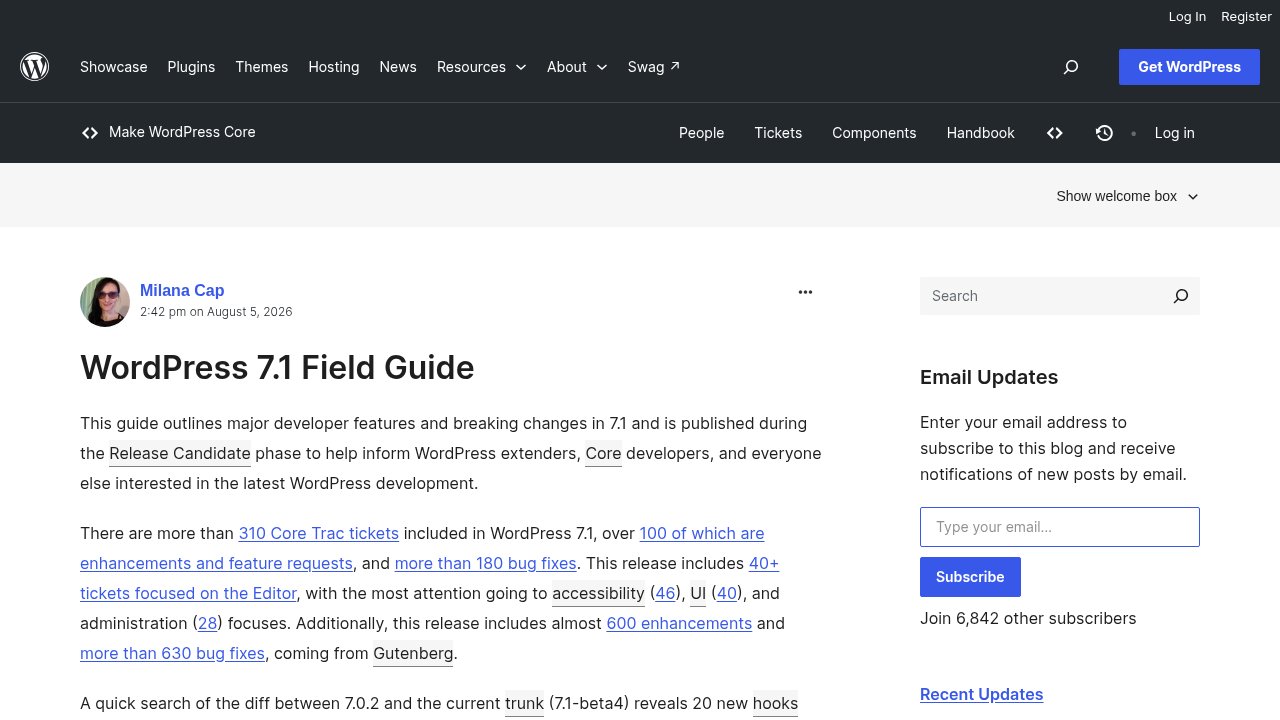Image resolution: width=1280 pixels, height=720 pixels.
Task: Open the header search magnifier icon
Action: click(x=1071, y=67)
